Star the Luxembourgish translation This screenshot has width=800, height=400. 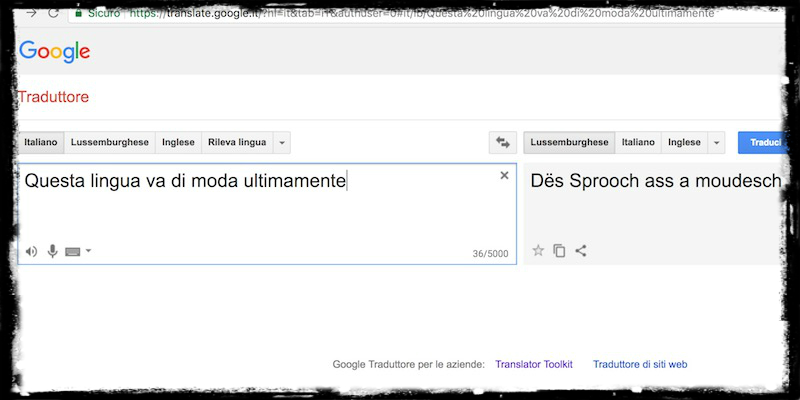(x=538, y=250)
